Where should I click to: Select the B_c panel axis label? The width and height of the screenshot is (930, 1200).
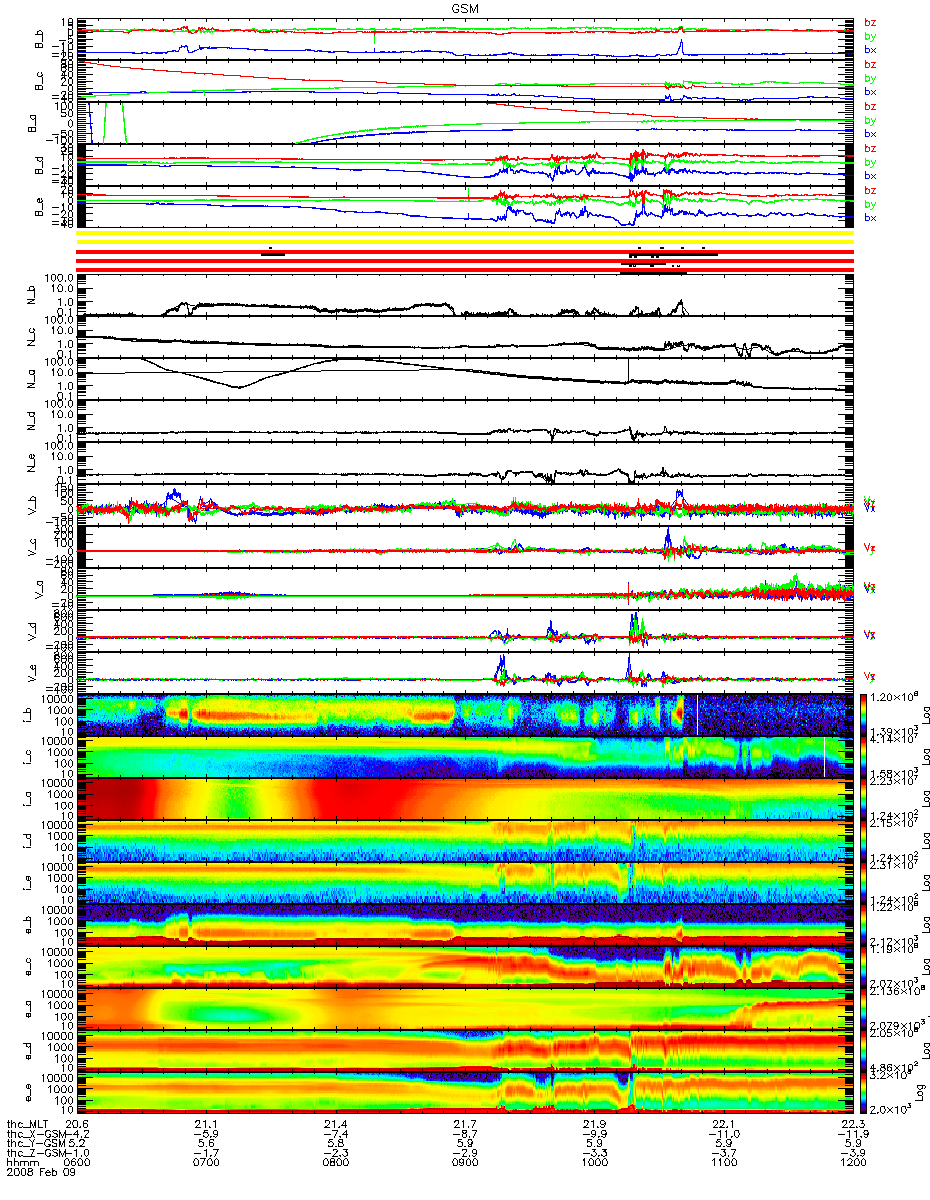pos(41,80)
